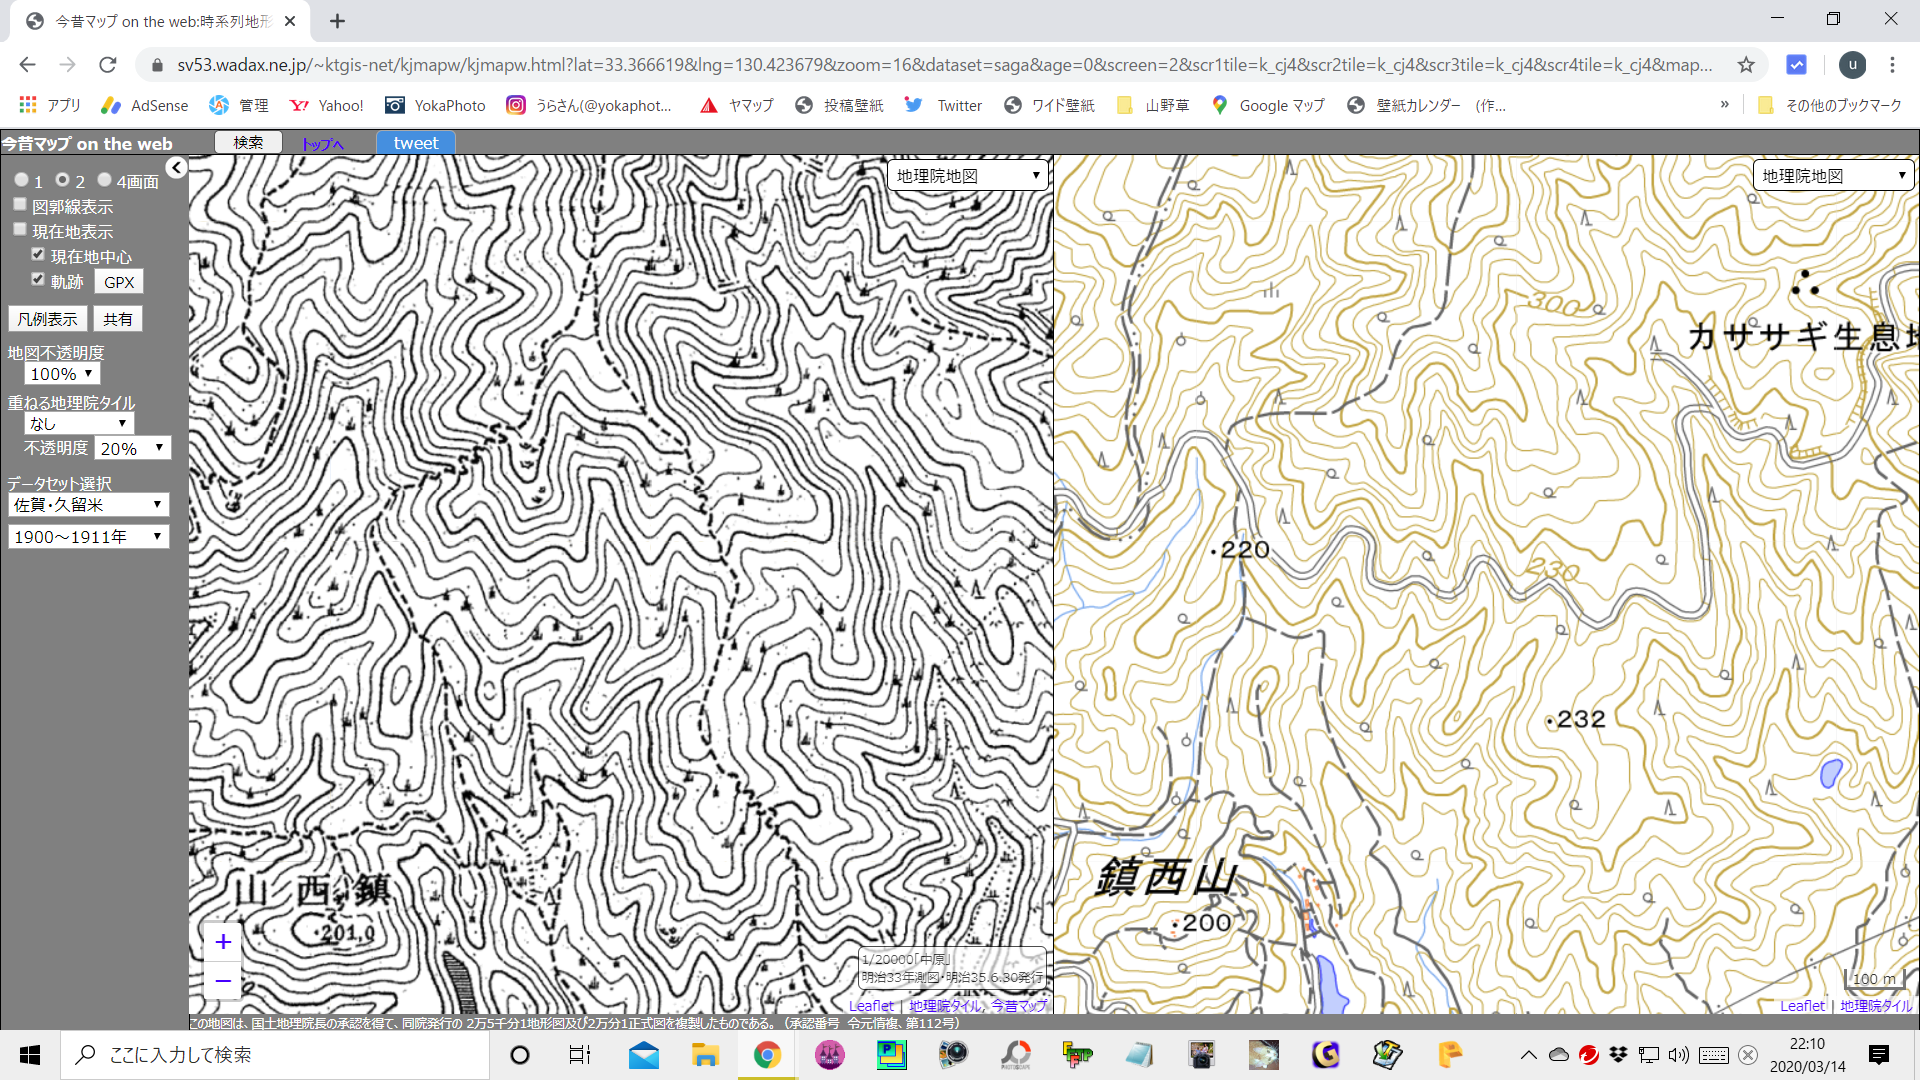
Task: Expand the 1900～1911年 period dropdown
Action: point(88,537)
